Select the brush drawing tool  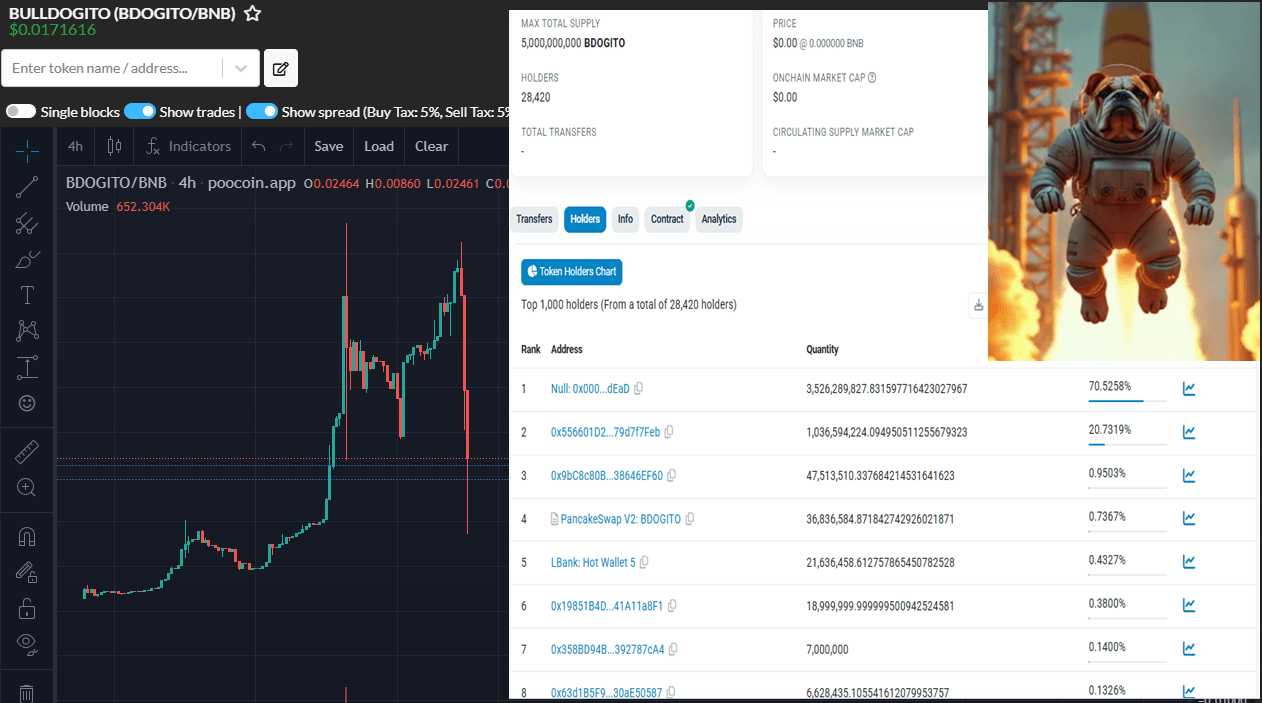[27, 260]
